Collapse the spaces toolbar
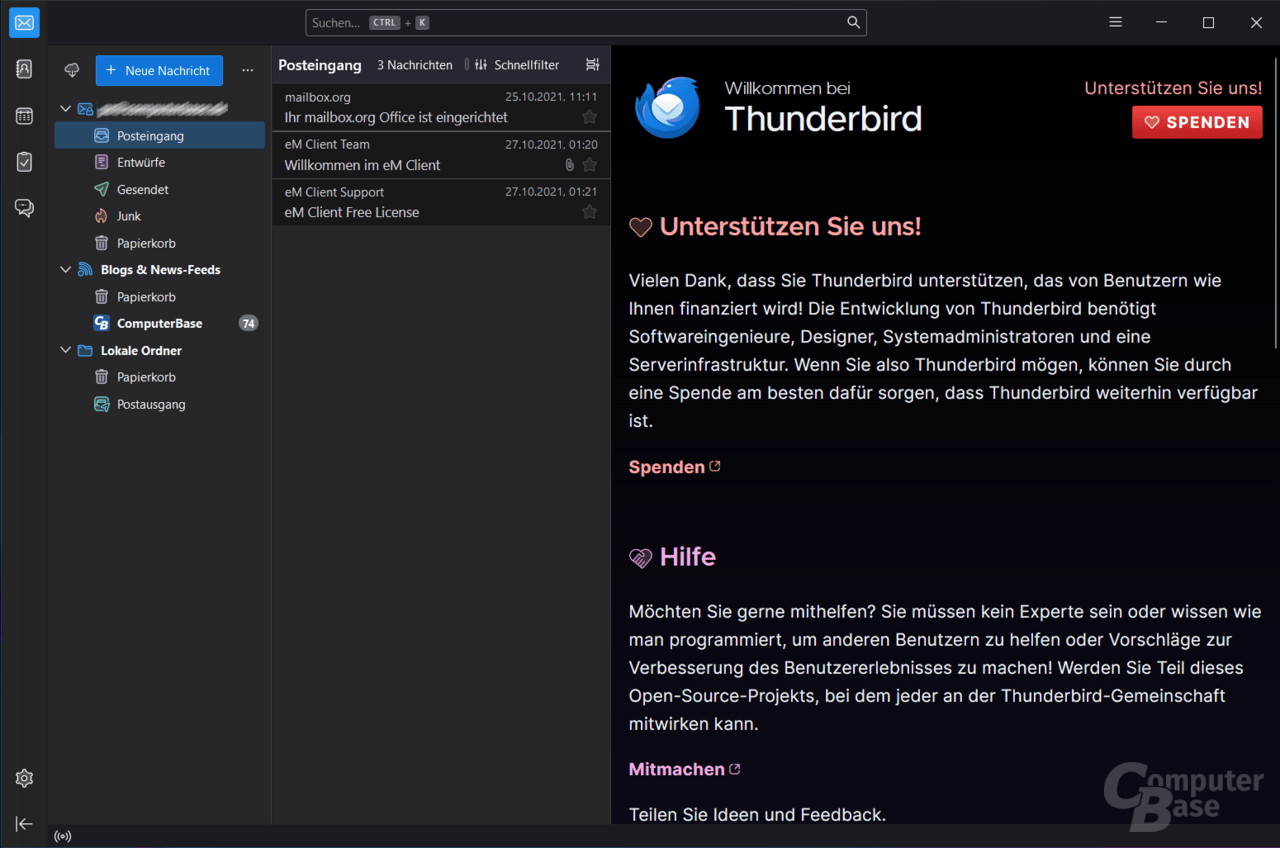The height and width of the screenshot is (848, 1280). [x=24, y=824]
